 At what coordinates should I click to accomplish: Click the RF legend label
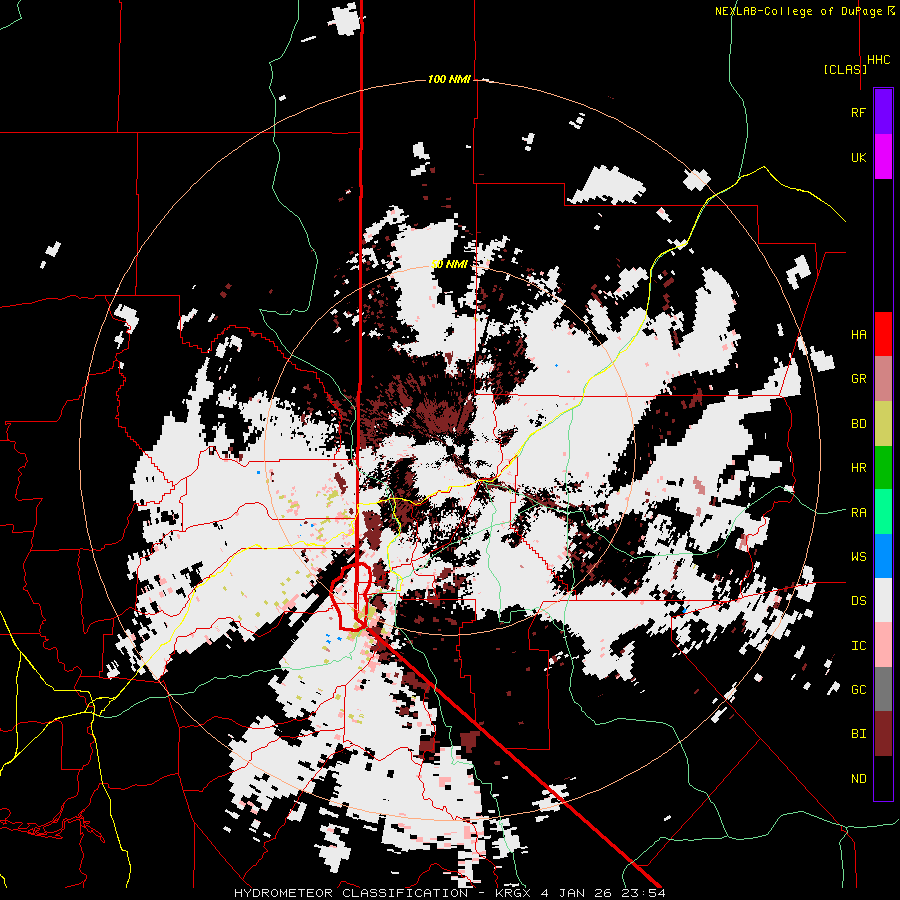click(x=858, y=112)
